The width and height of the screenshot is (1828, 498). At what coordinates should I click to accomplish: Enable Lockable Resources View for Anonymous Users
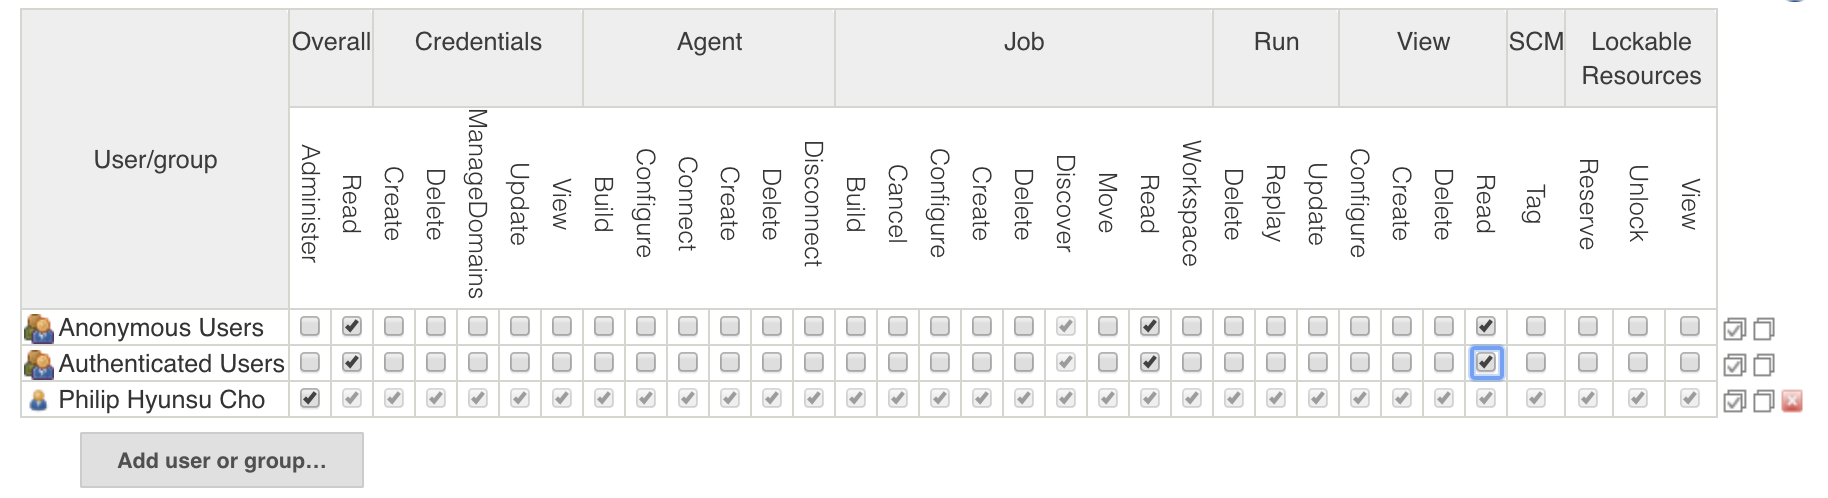point(1690,326)
